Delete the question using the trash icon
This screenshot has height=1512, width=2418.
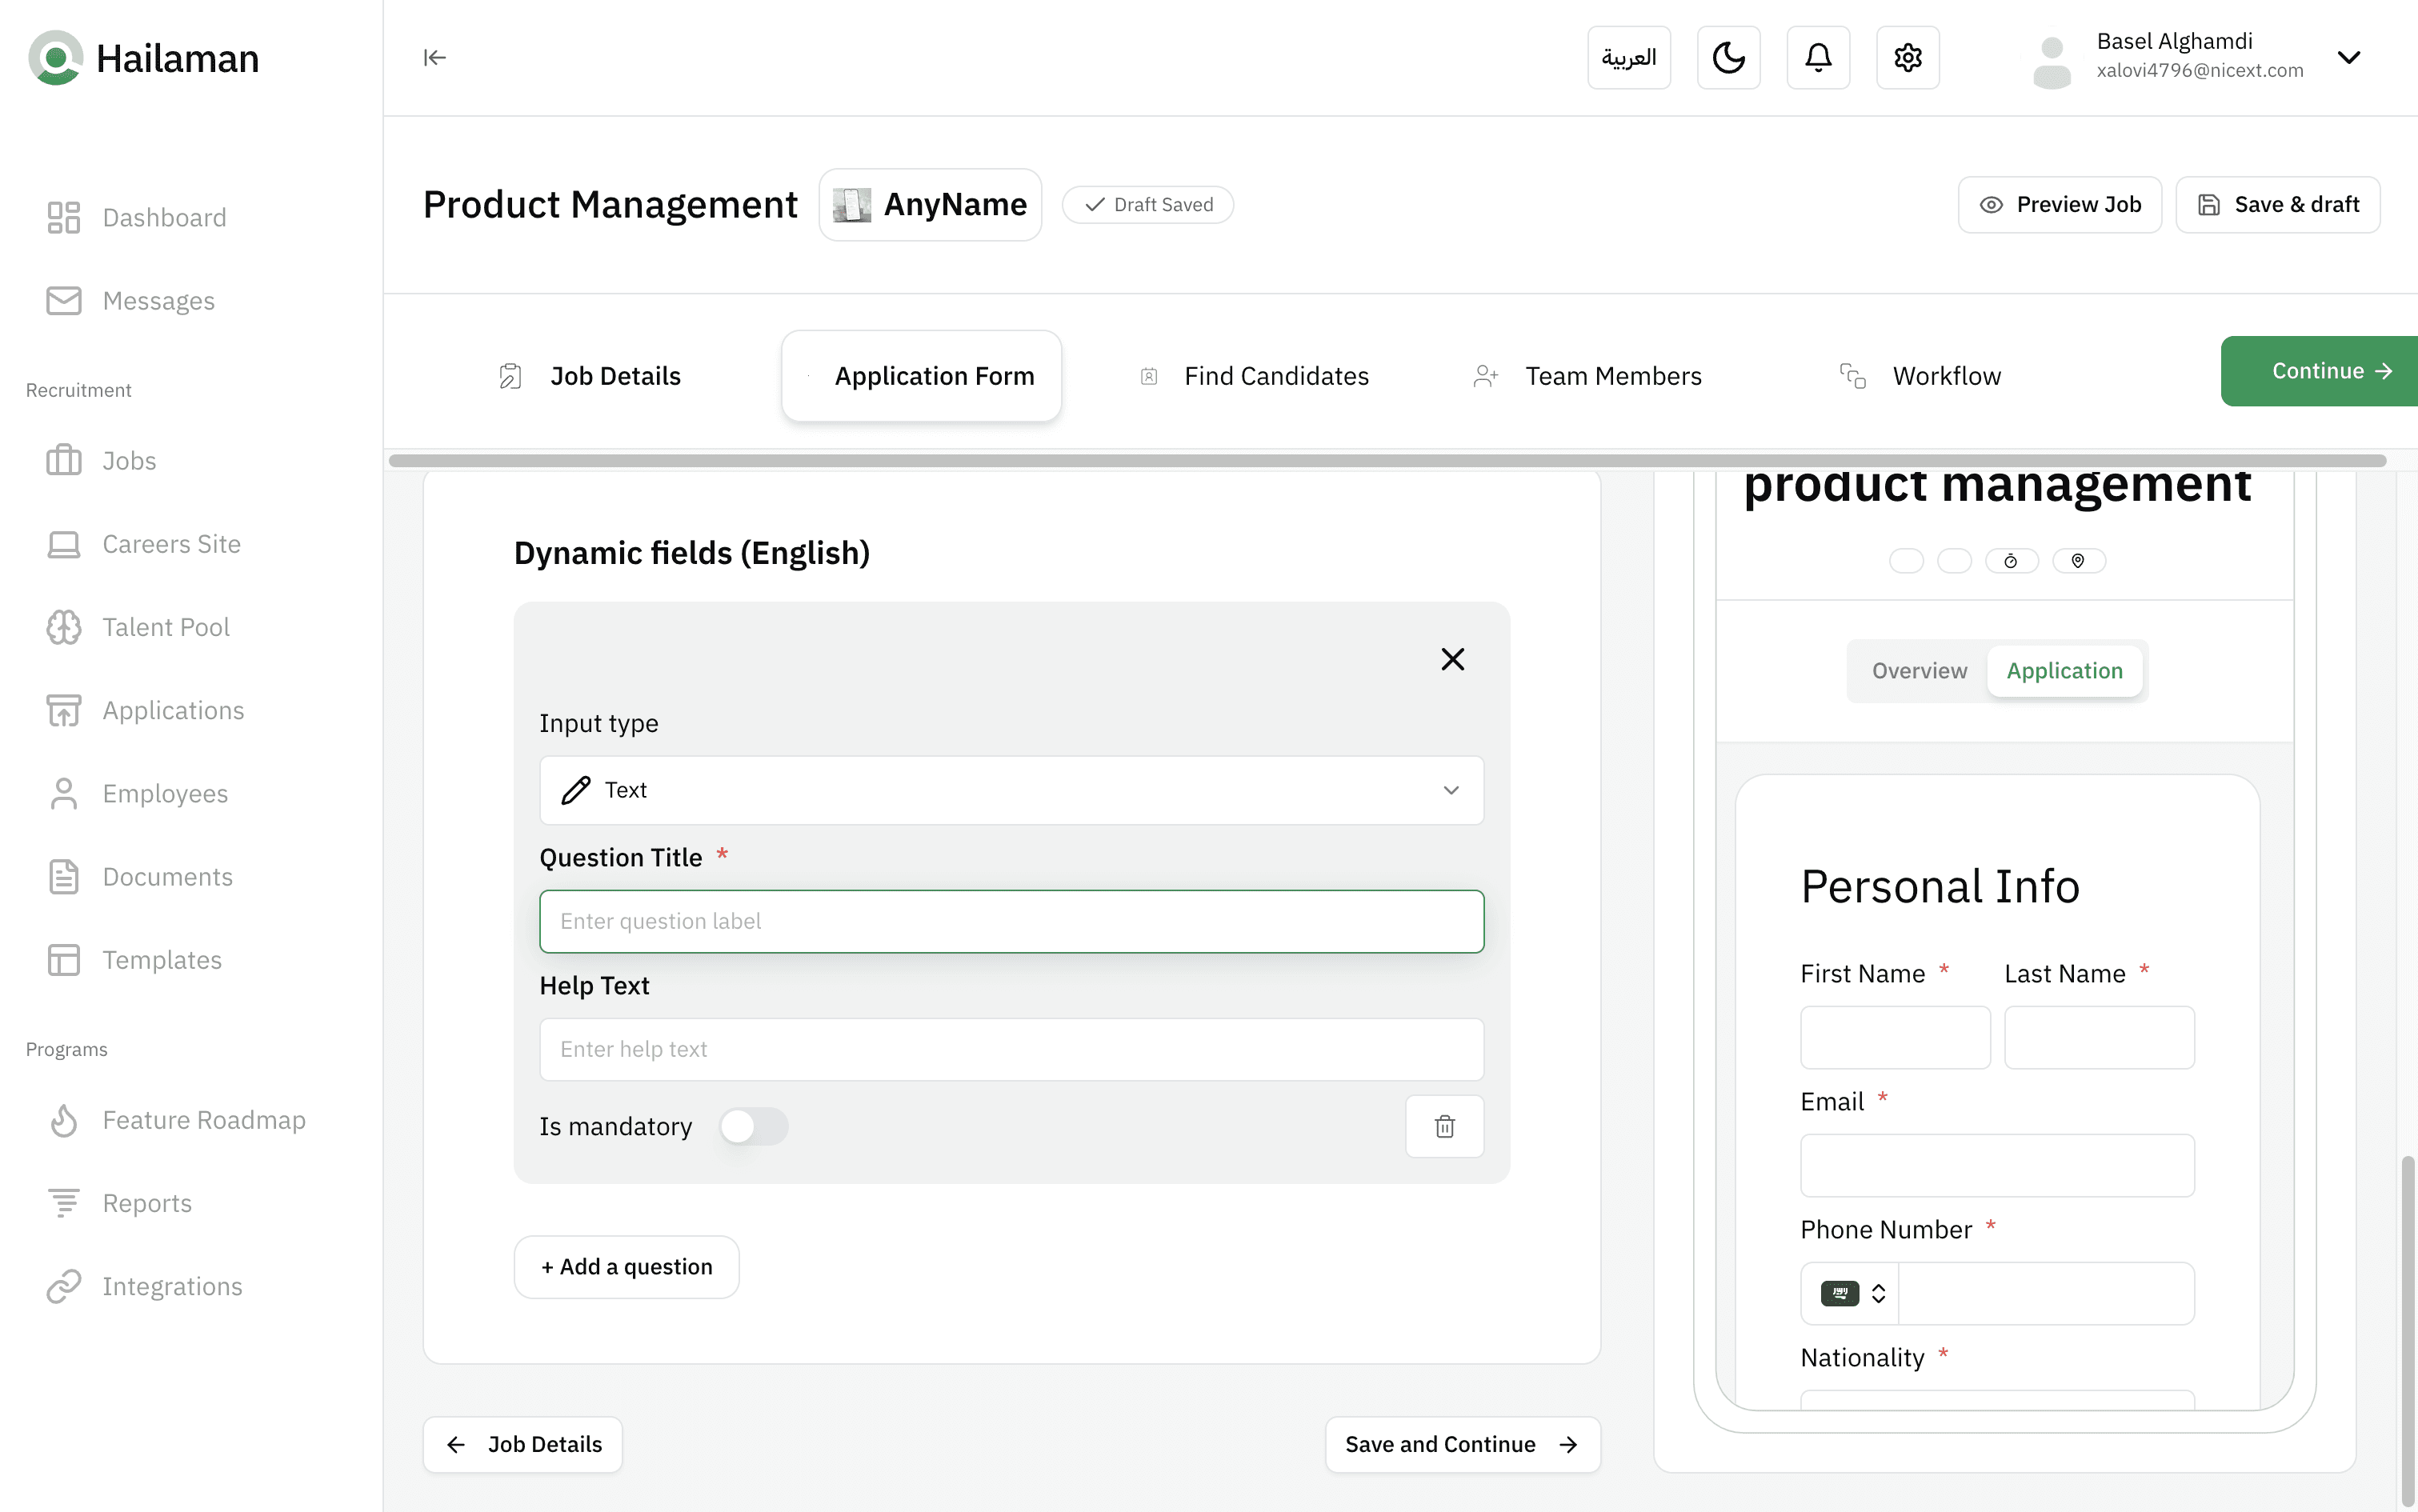point(1444,1126)
